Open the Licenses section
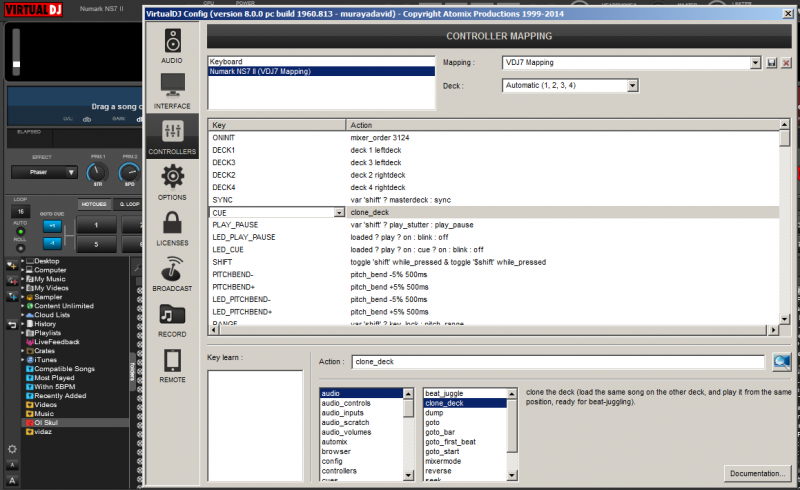The width and height of the screenshot is (800, 490). [172, 228]
